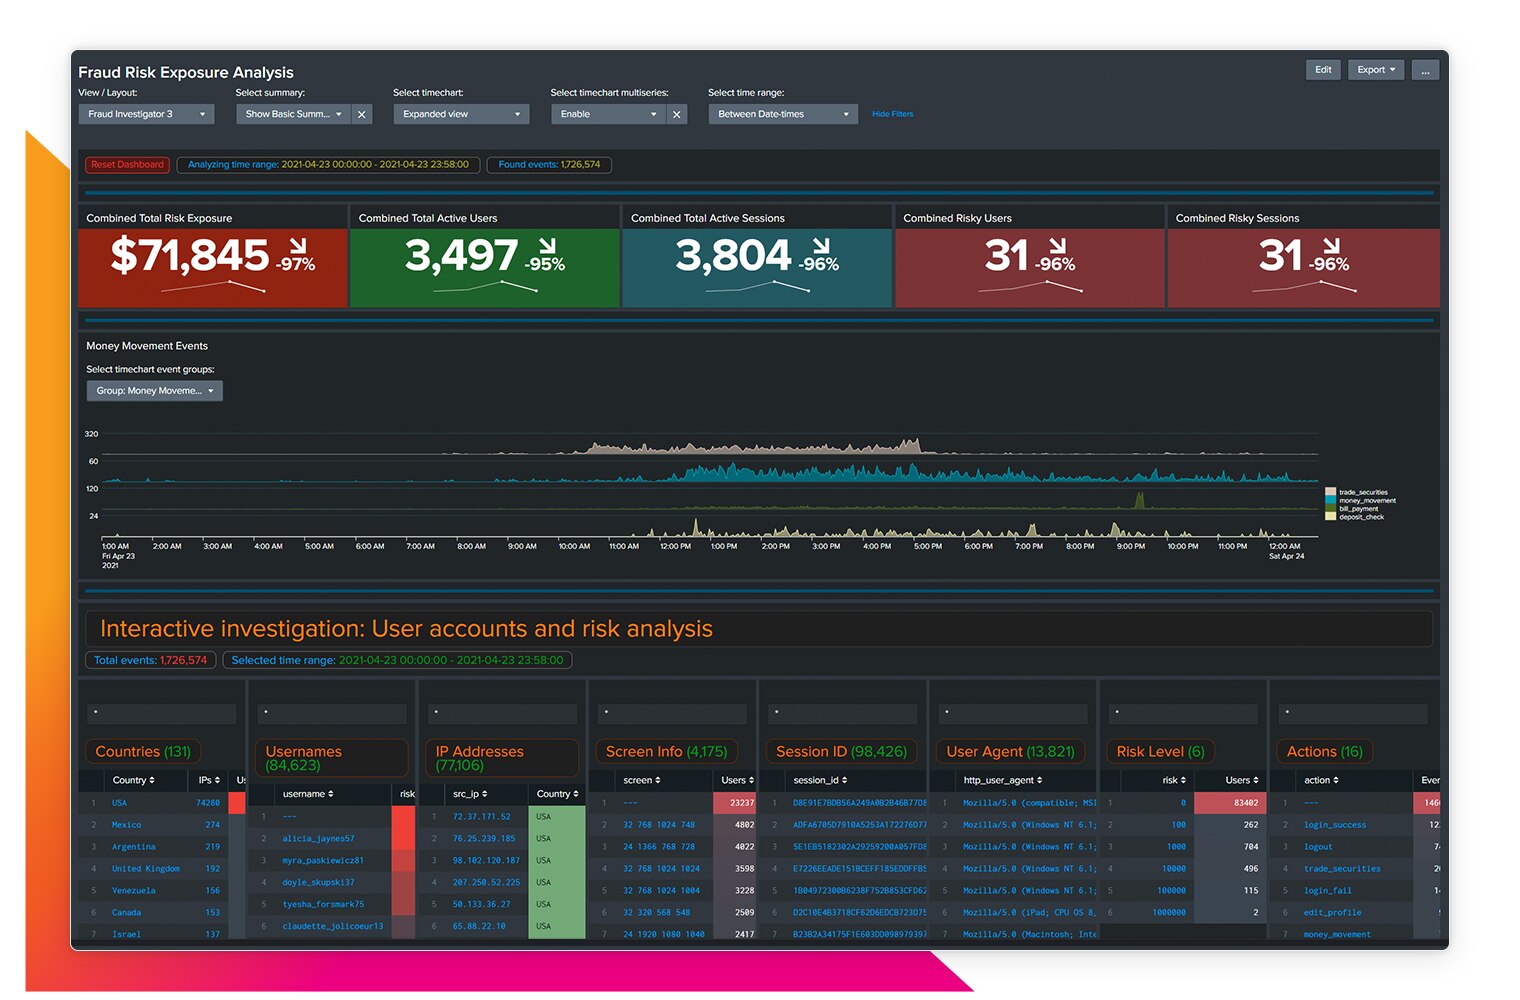The height and width of the screenshot is (1000, 1520).
Task: Clear the timechart multiseries filter with X
Action: [677, 115]
